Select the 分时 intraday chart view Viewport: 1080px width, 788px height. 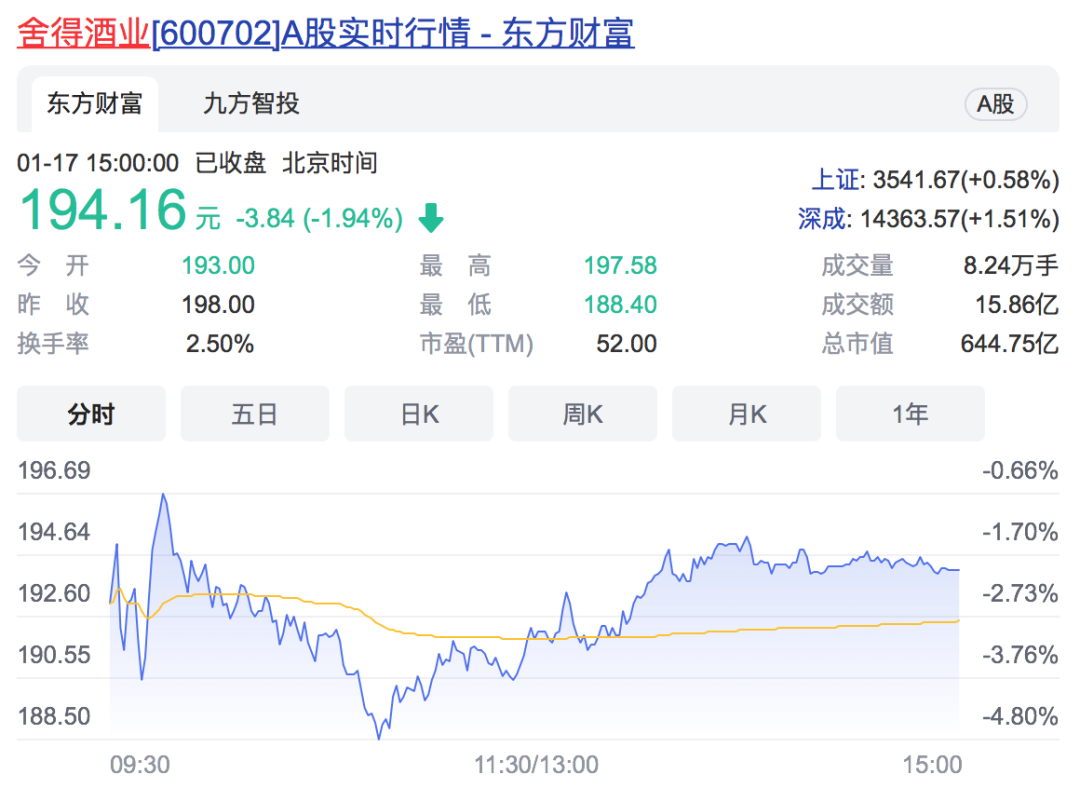pyautogui.click(x=91, y=413)
